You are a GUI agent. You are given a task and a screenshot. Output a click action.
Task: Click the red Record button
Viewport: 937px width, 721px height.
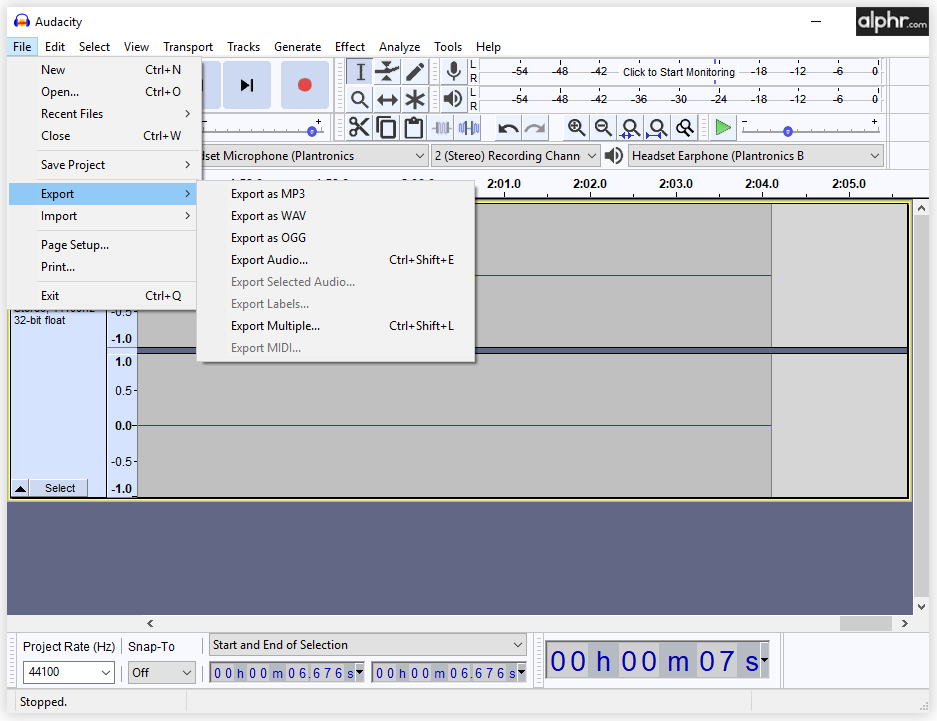[304, 85]
